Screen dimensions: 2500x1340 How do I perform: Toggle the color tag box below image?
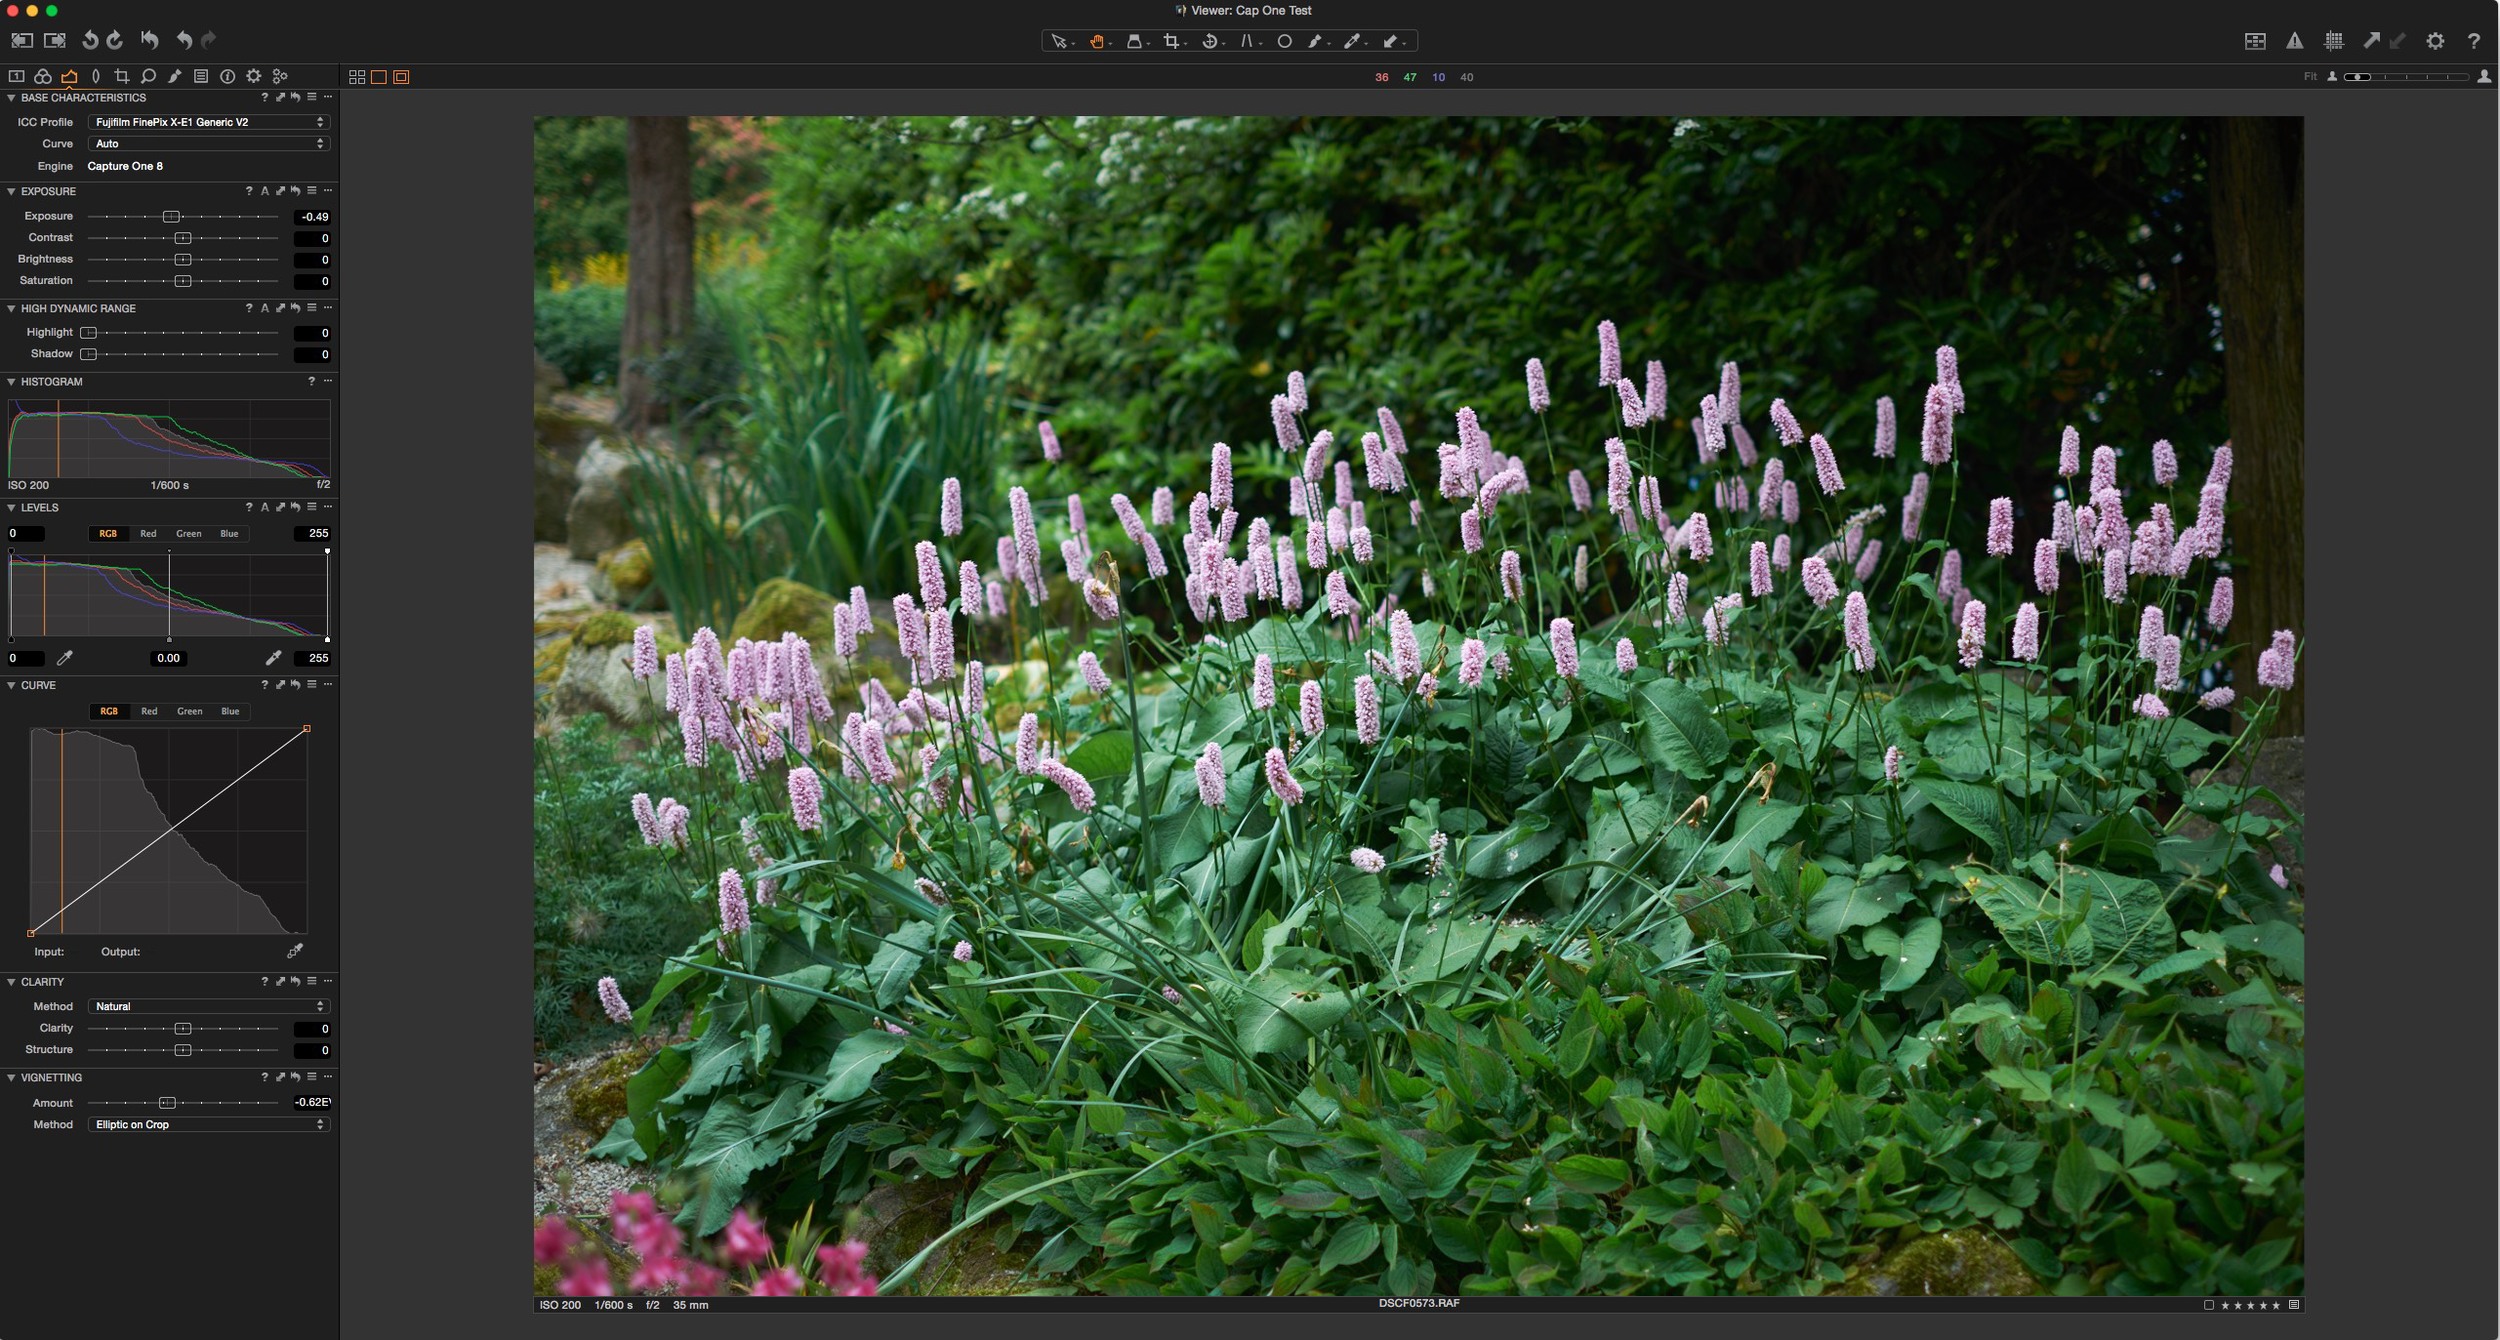[x=2208, y=1305]
